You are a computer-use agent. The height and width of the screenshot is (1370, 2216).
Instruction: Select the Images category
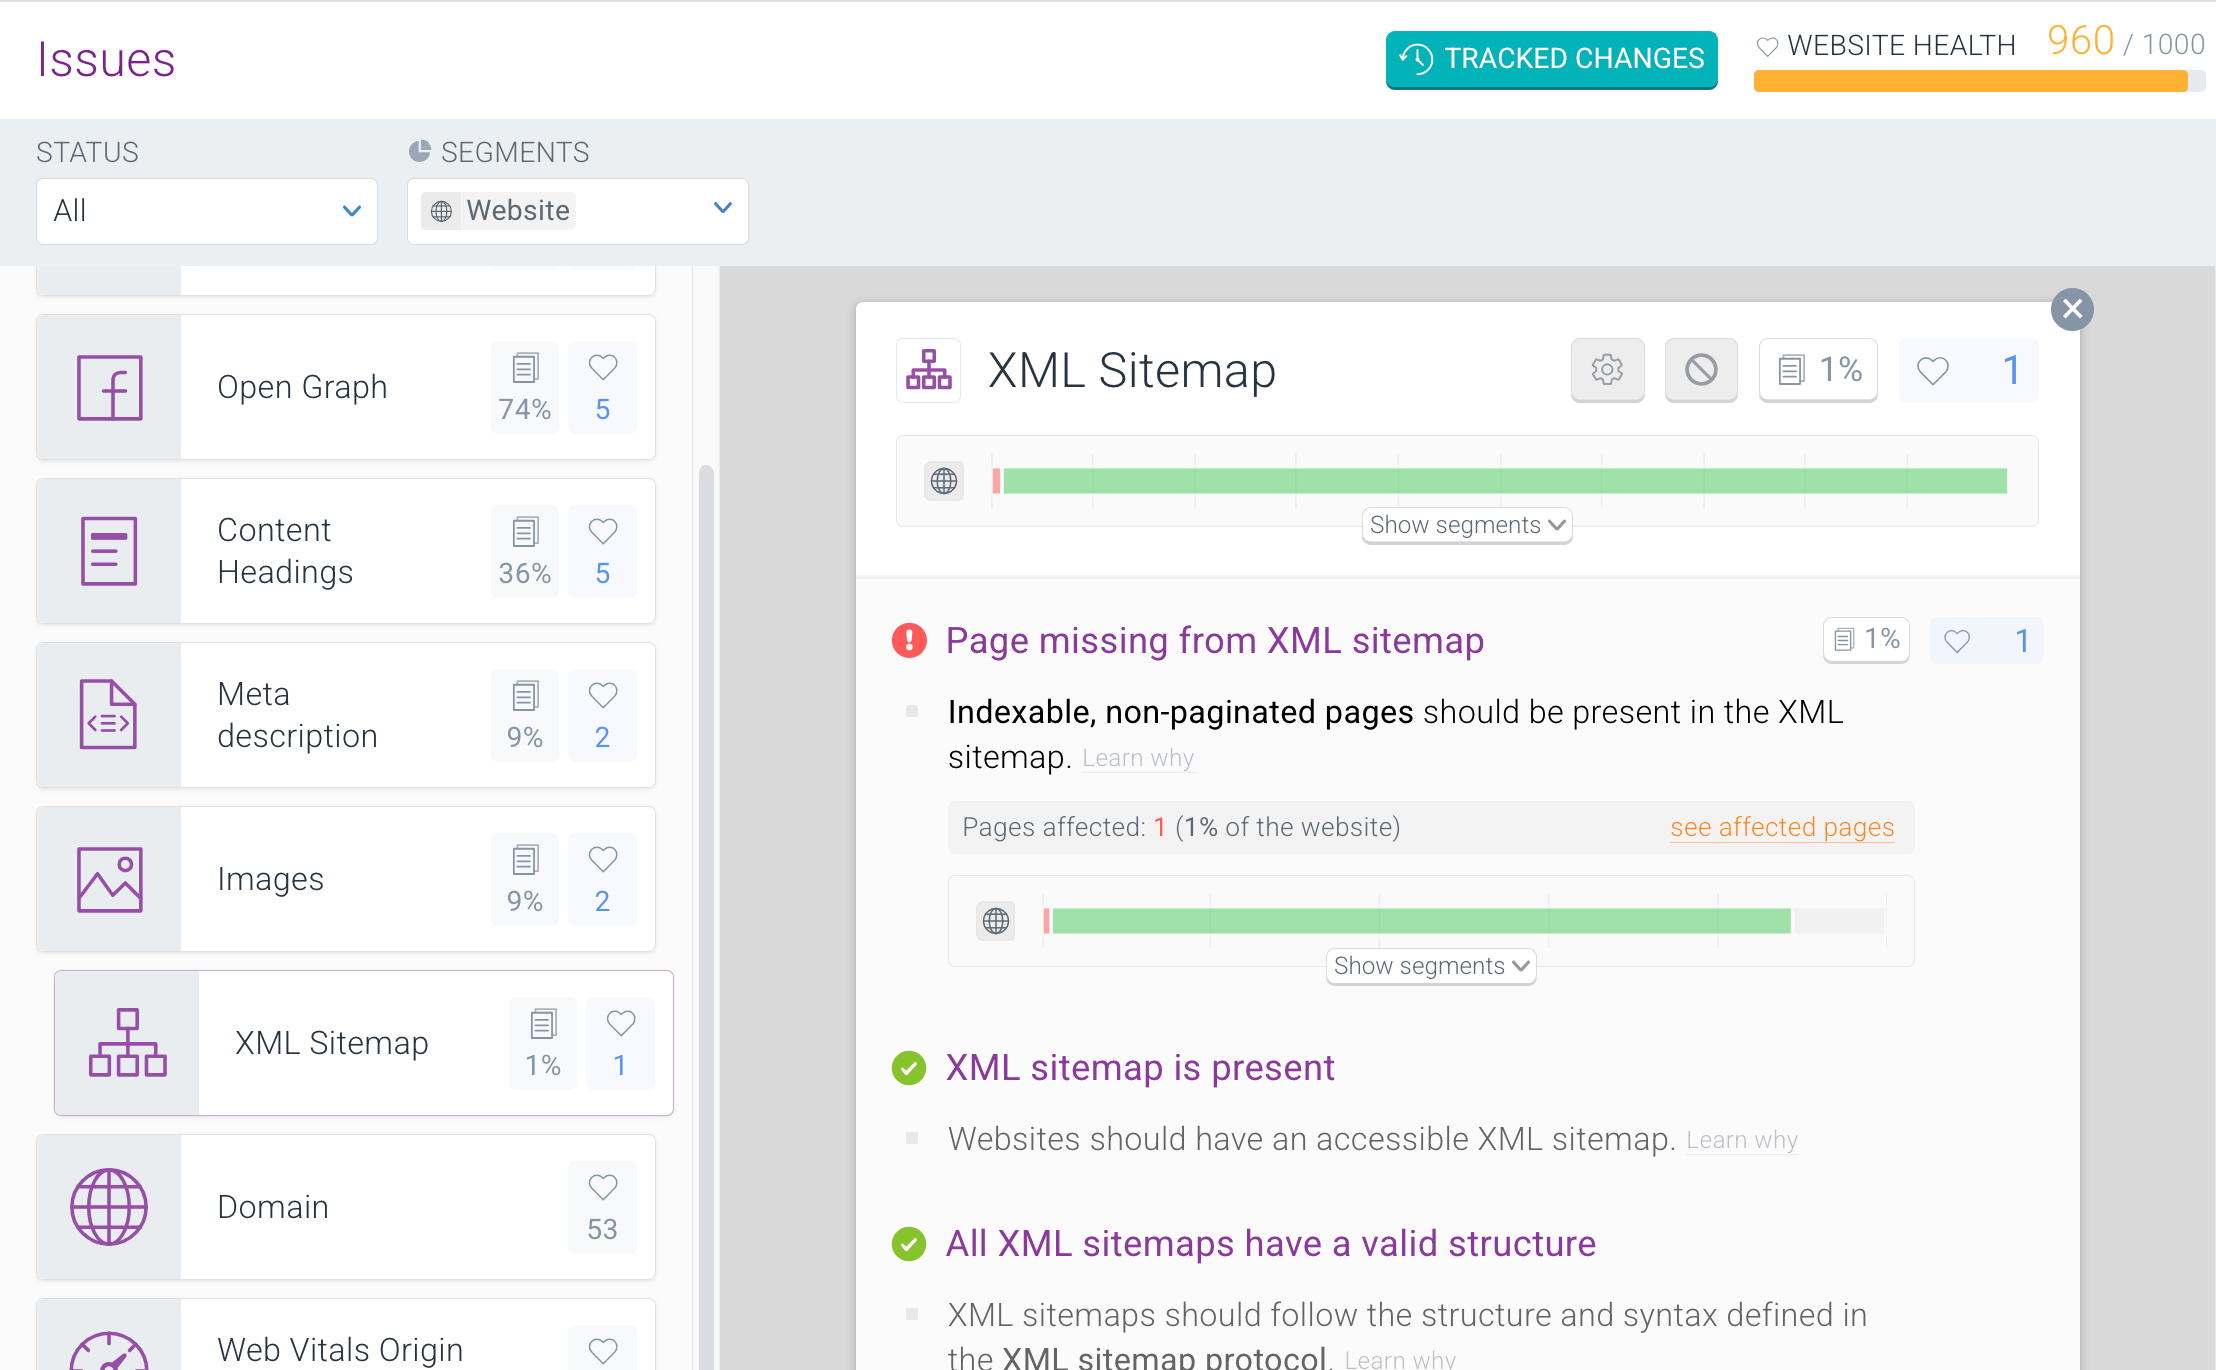pyautogui.click(x=346, y=880)
